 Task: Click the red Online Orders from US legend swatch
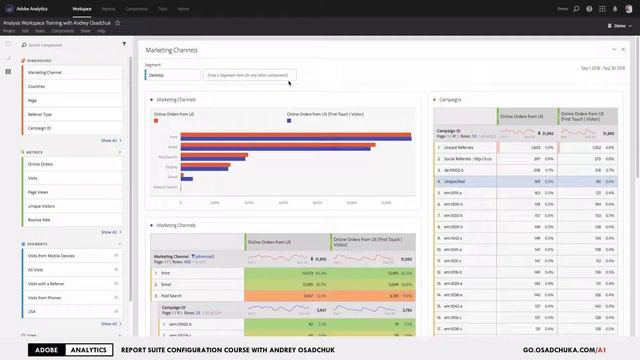click(156, 120)
